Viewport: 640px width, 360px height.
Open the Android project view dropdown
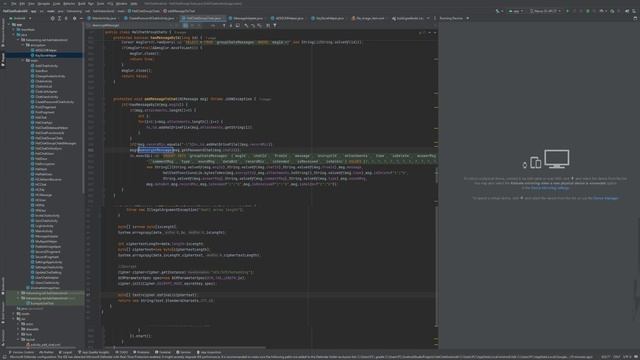[x=20, y=18]
